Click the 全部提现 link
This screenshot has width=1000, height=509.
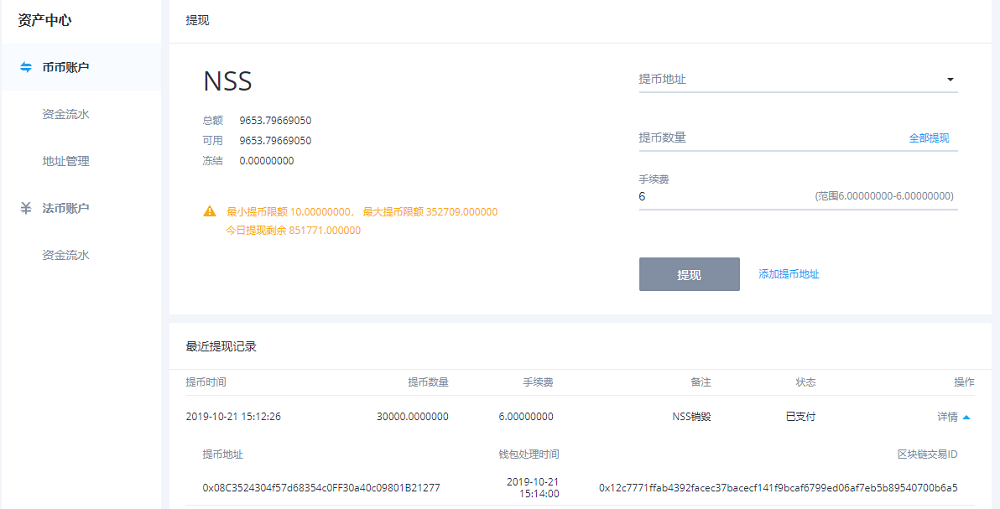(x=929, y=138)
